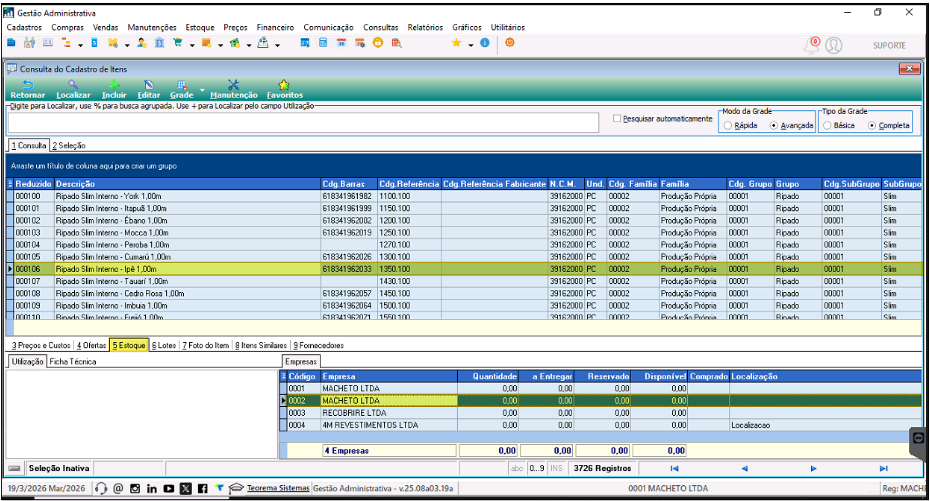Viewport: 930px width, 501px height.
Task: Click the Incluir plus icon
Action: click(x=114, y=85)
